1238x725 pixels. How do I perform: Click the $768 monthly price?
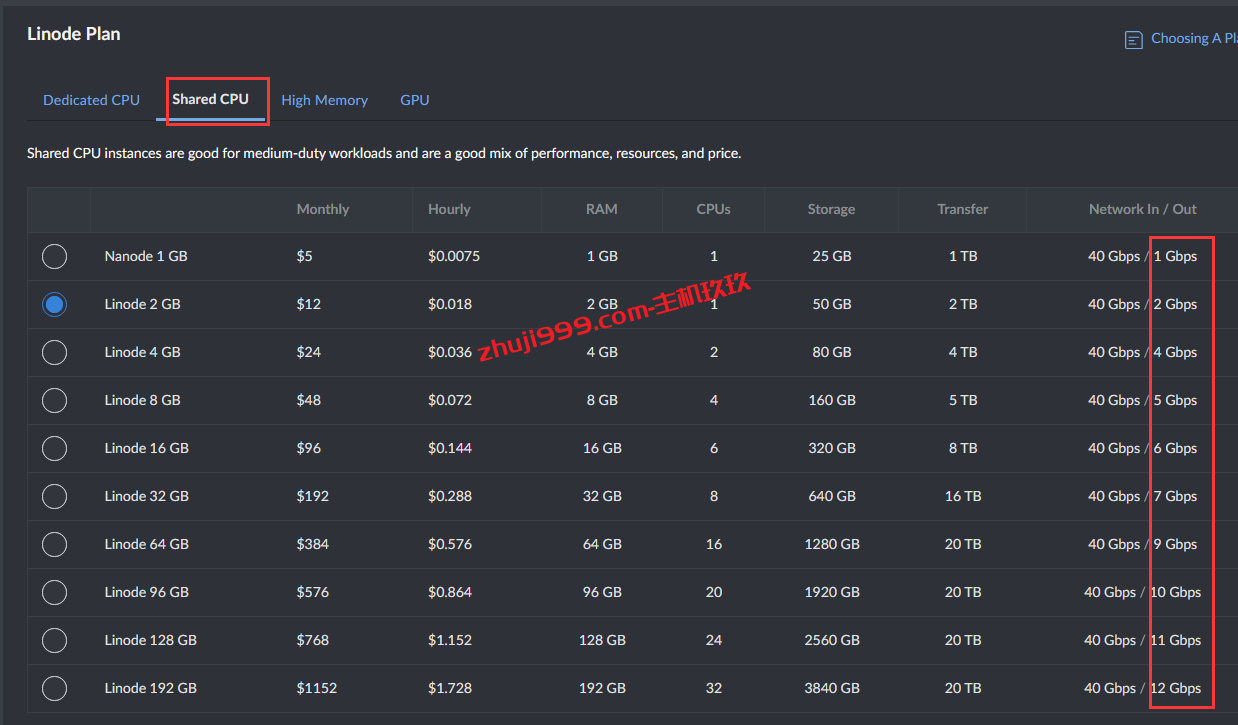pos(313,640)
